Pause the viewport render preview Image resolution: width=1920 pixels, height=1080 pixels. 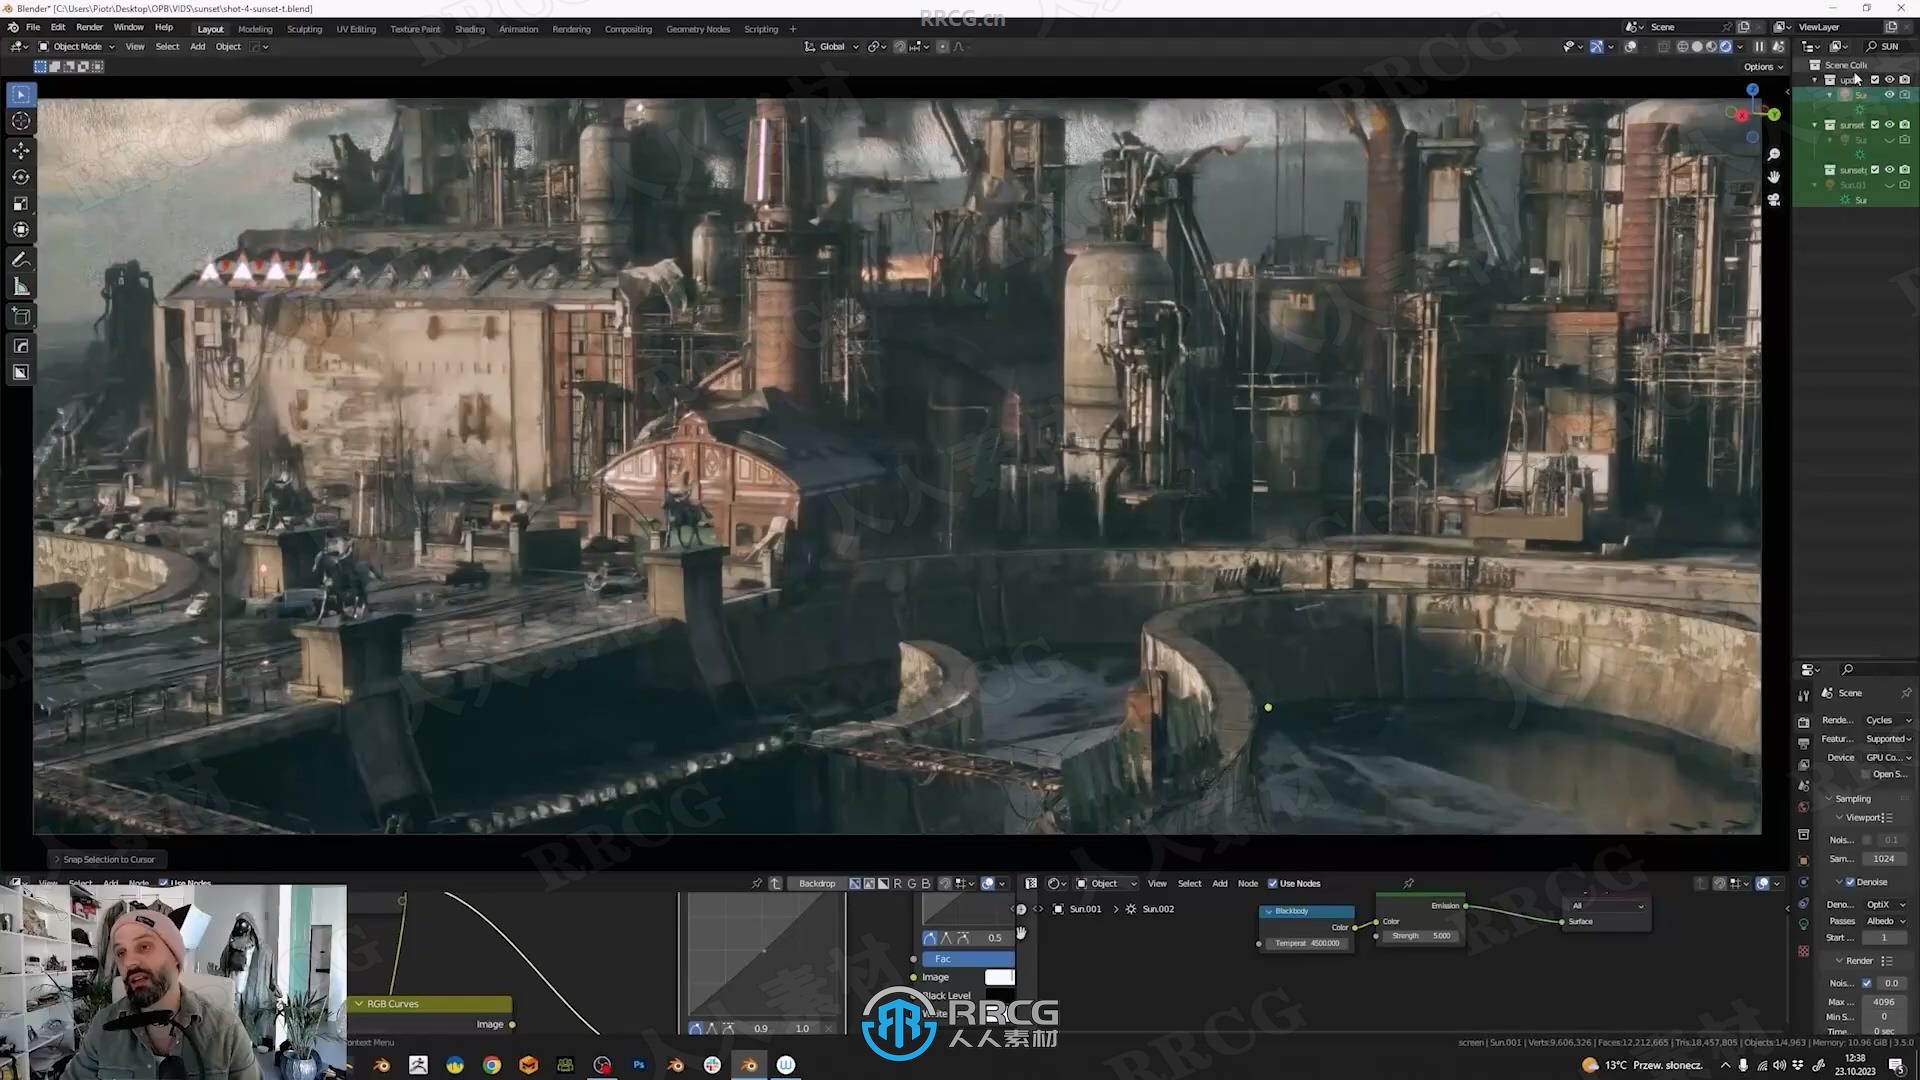[1759, 47]
